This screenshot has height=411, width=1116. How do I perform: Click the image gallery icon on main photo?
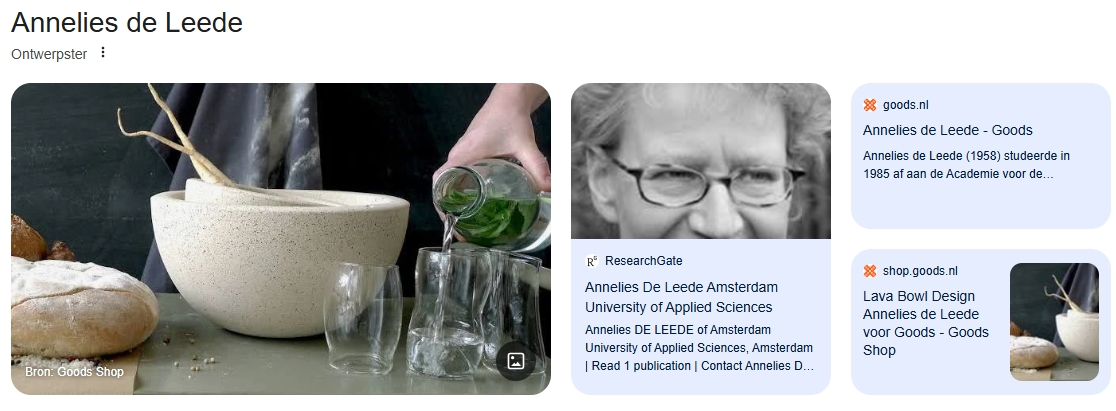coord(516,361)
